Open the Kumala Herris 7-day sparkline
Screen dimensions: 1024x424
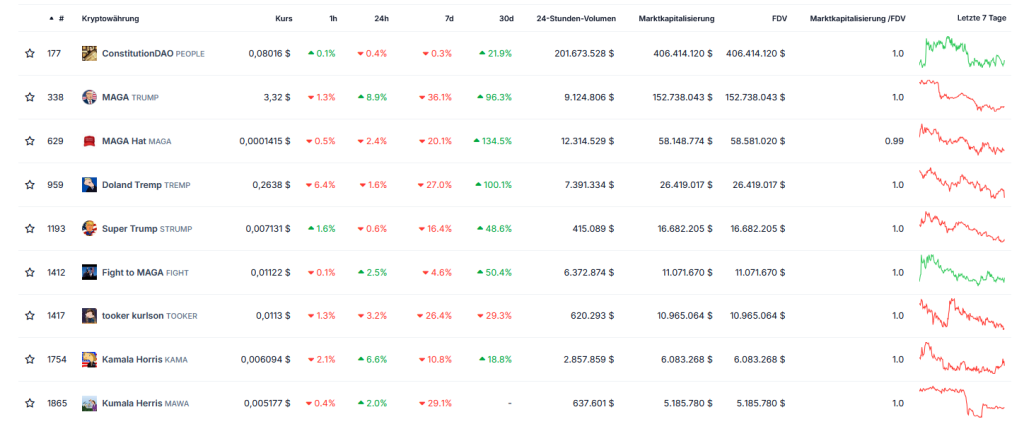962,402
